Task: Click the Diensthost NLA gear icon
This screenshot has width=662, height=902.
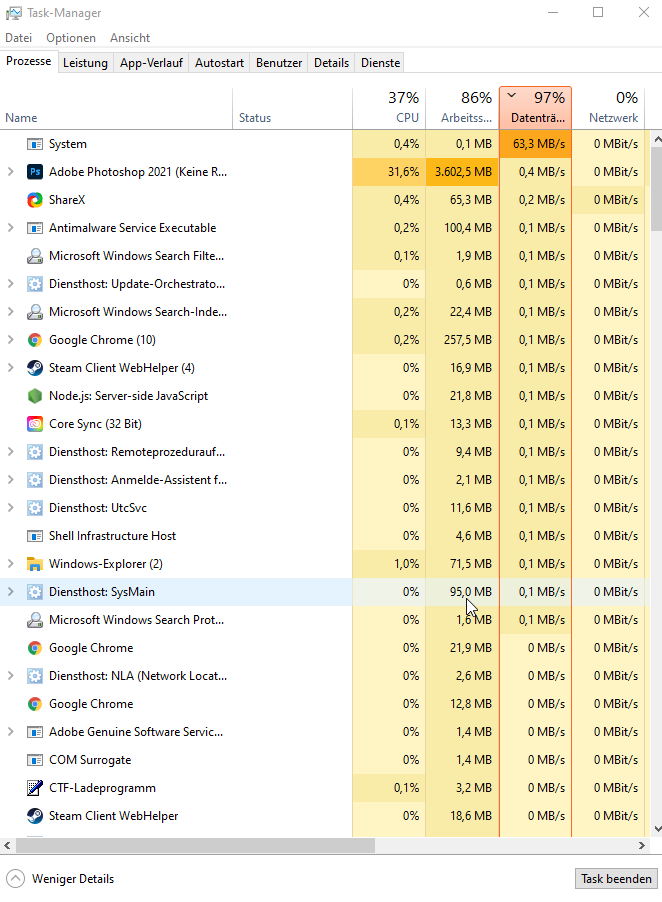Action: [35, 676]
